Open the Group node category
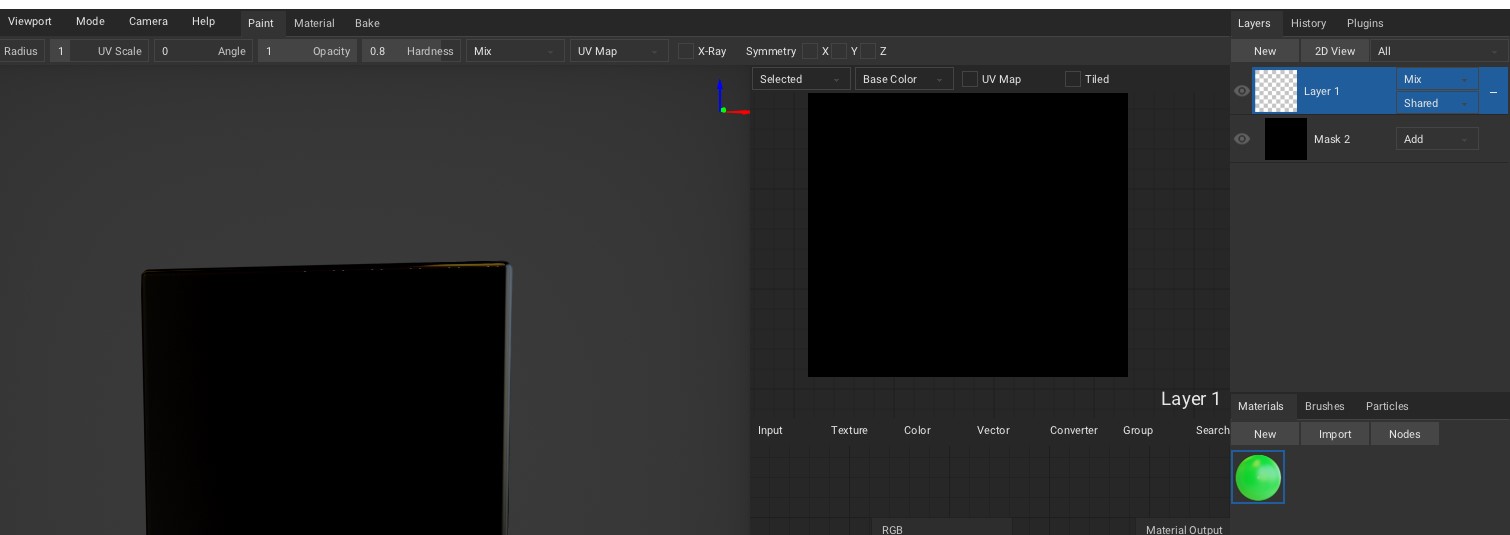 click(1138, 430)
